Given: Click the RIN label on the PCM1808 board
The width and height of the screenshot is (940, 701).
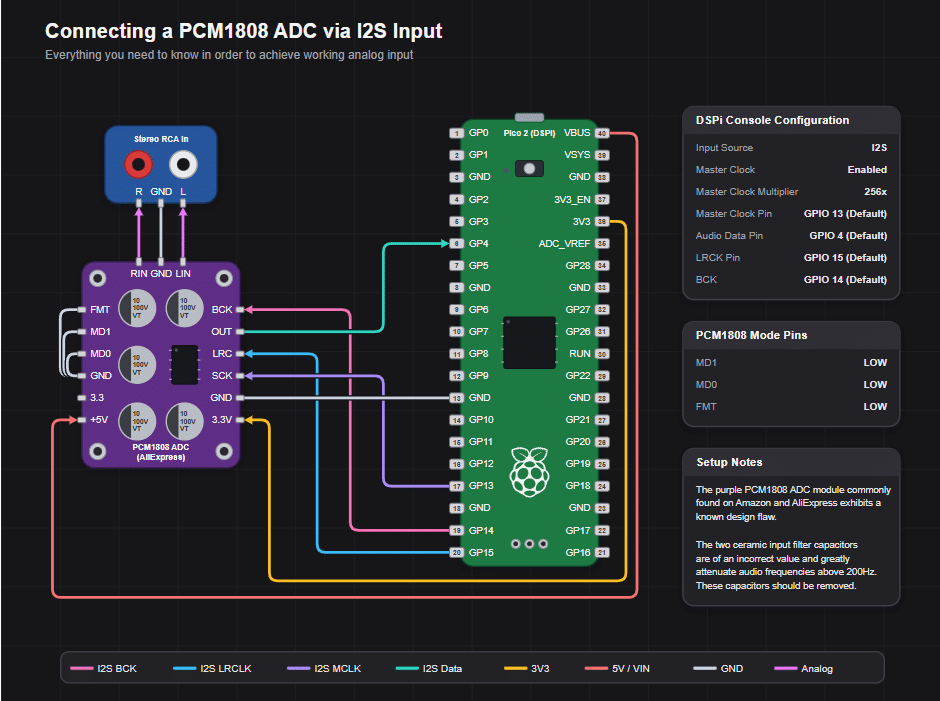Looking at the screenshot, I should tap(138, 273).
